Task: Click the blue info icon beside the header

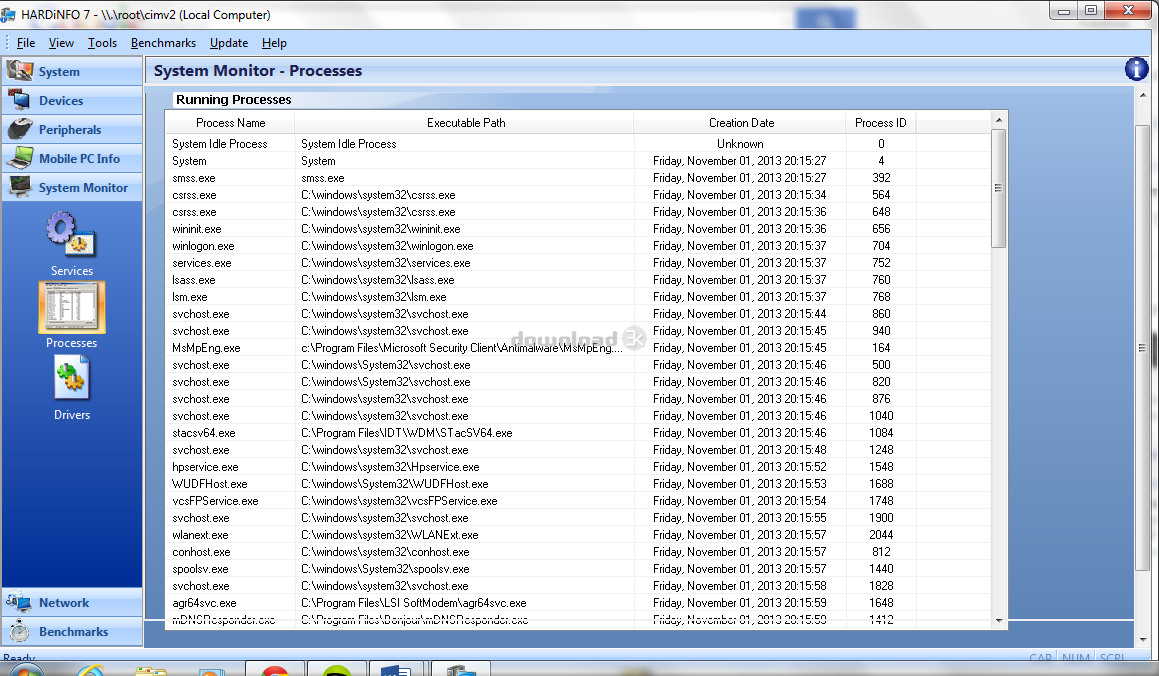Action: click(x=1136, y=69)
